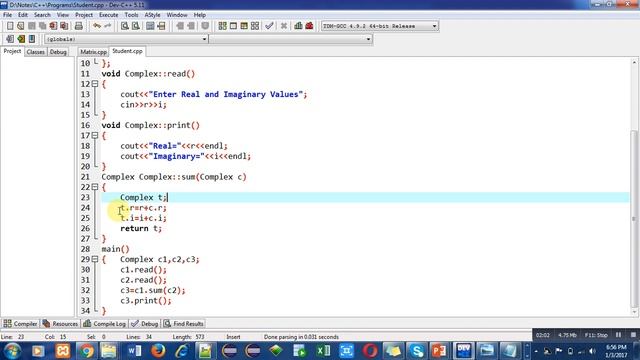Open the Window menu
Screen dimensions: 640x360
point(177,15)
